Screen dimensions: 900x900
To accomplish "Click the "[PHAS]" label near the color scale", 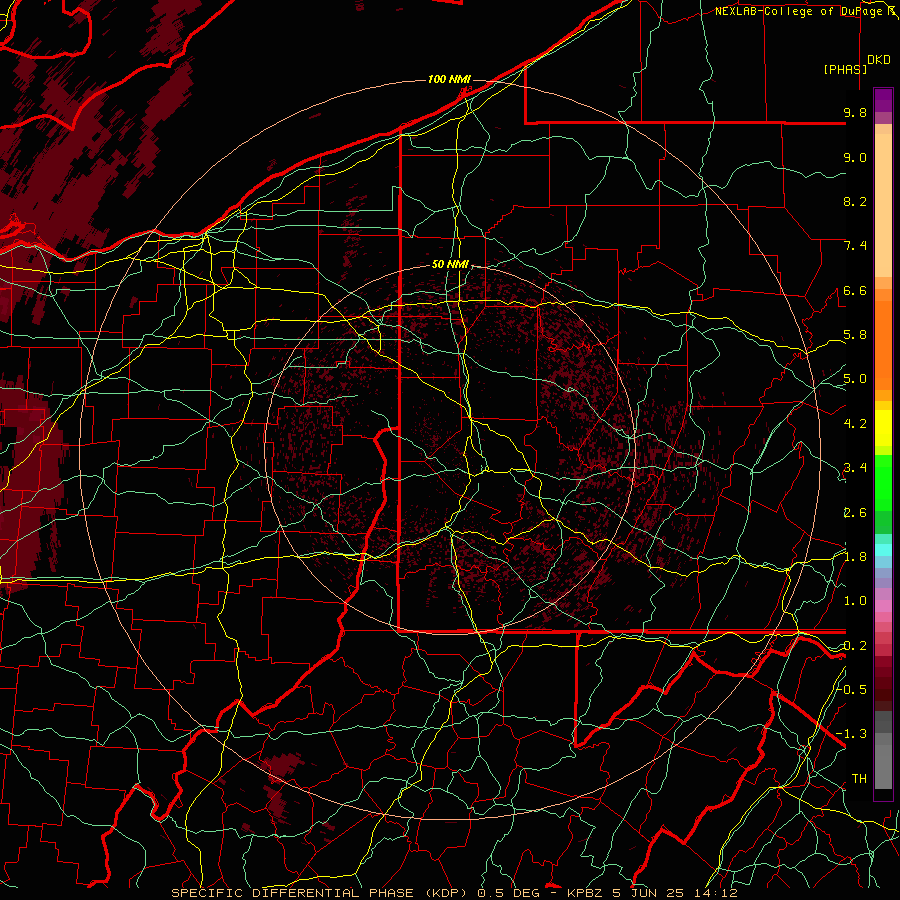I will tap(845, 69).
